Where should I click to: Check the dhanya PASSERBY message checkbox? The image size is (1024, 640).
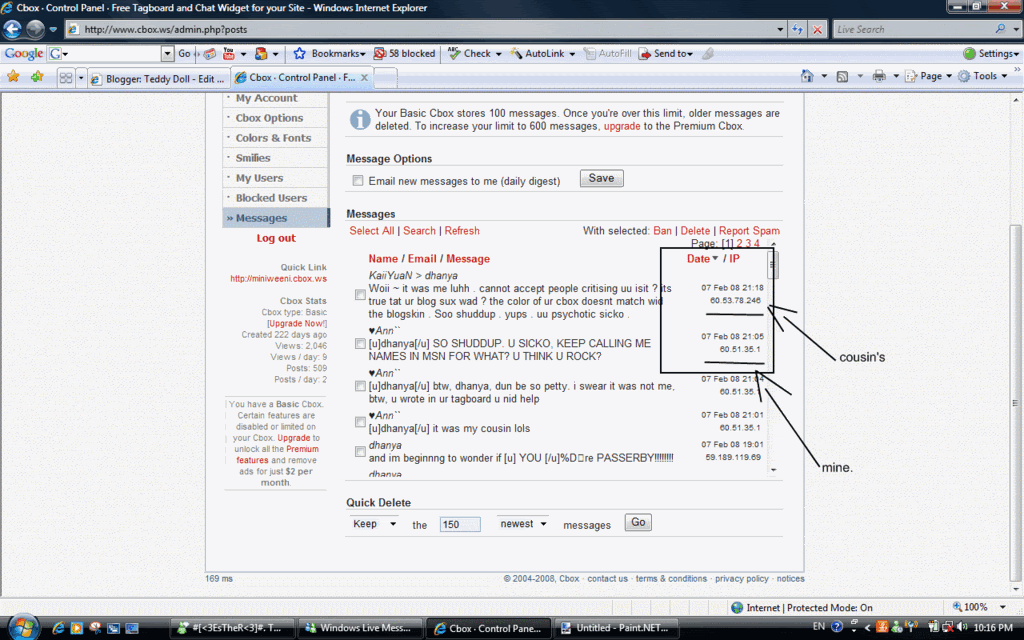[360, 452]
